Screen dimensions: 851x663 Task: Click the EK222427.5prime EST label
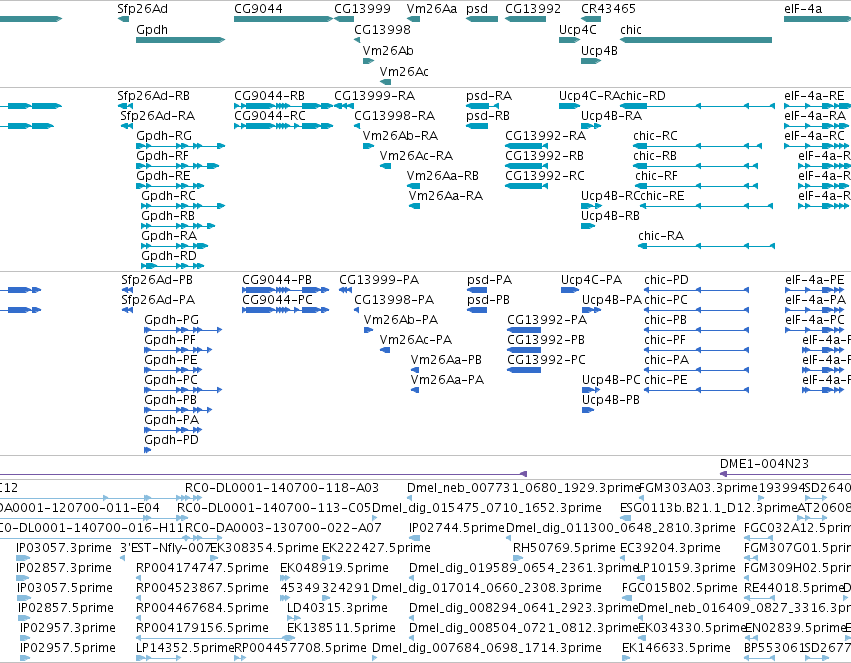376,548
